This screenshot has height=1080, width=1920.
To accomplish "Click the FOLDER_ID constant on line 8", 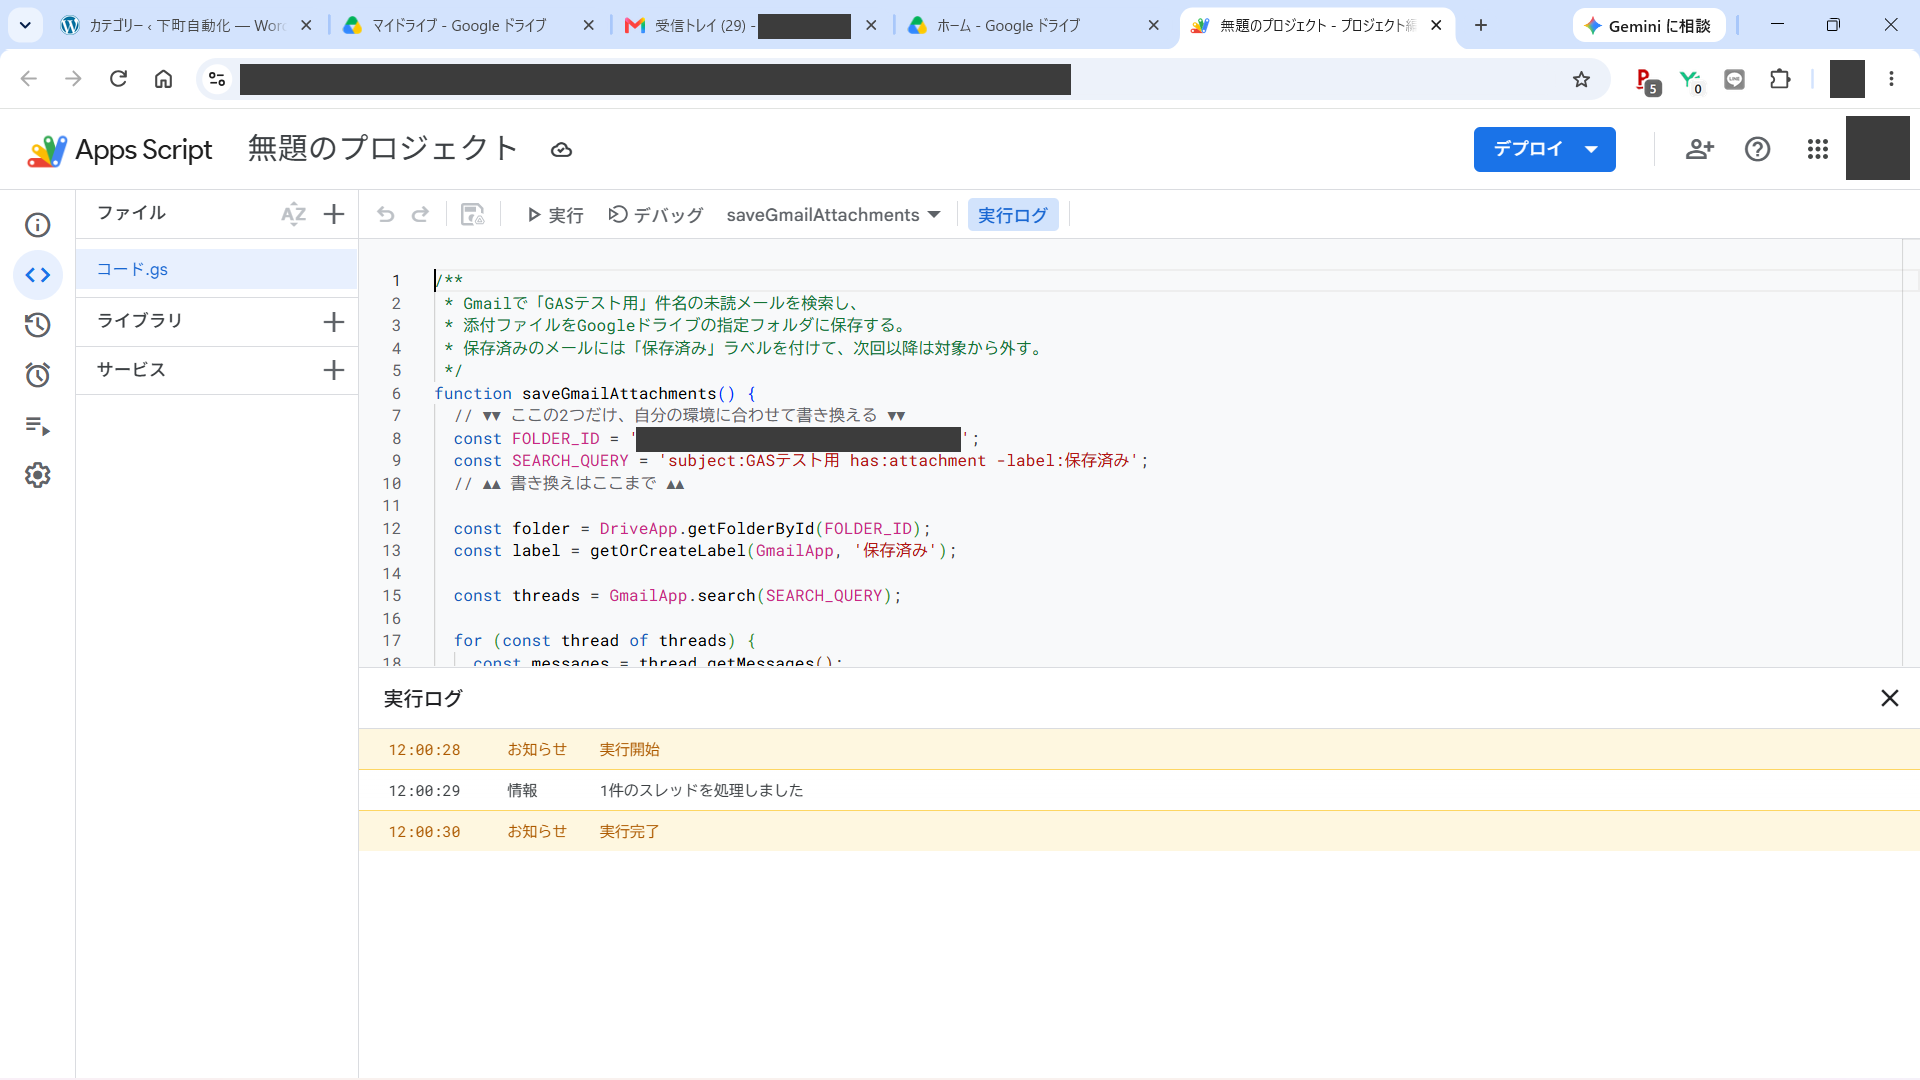I will click(x=555, y=439).
